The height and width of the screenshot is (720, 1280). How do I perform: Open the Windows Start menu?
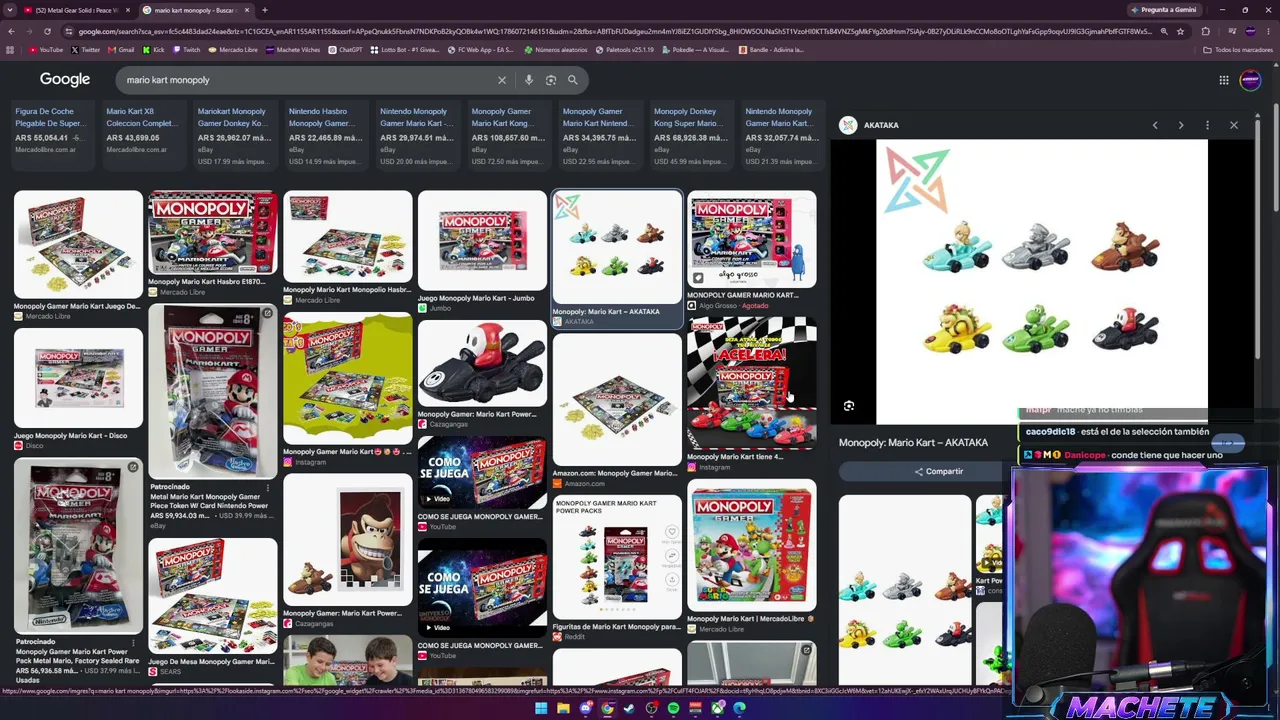[x=541, y=708]
